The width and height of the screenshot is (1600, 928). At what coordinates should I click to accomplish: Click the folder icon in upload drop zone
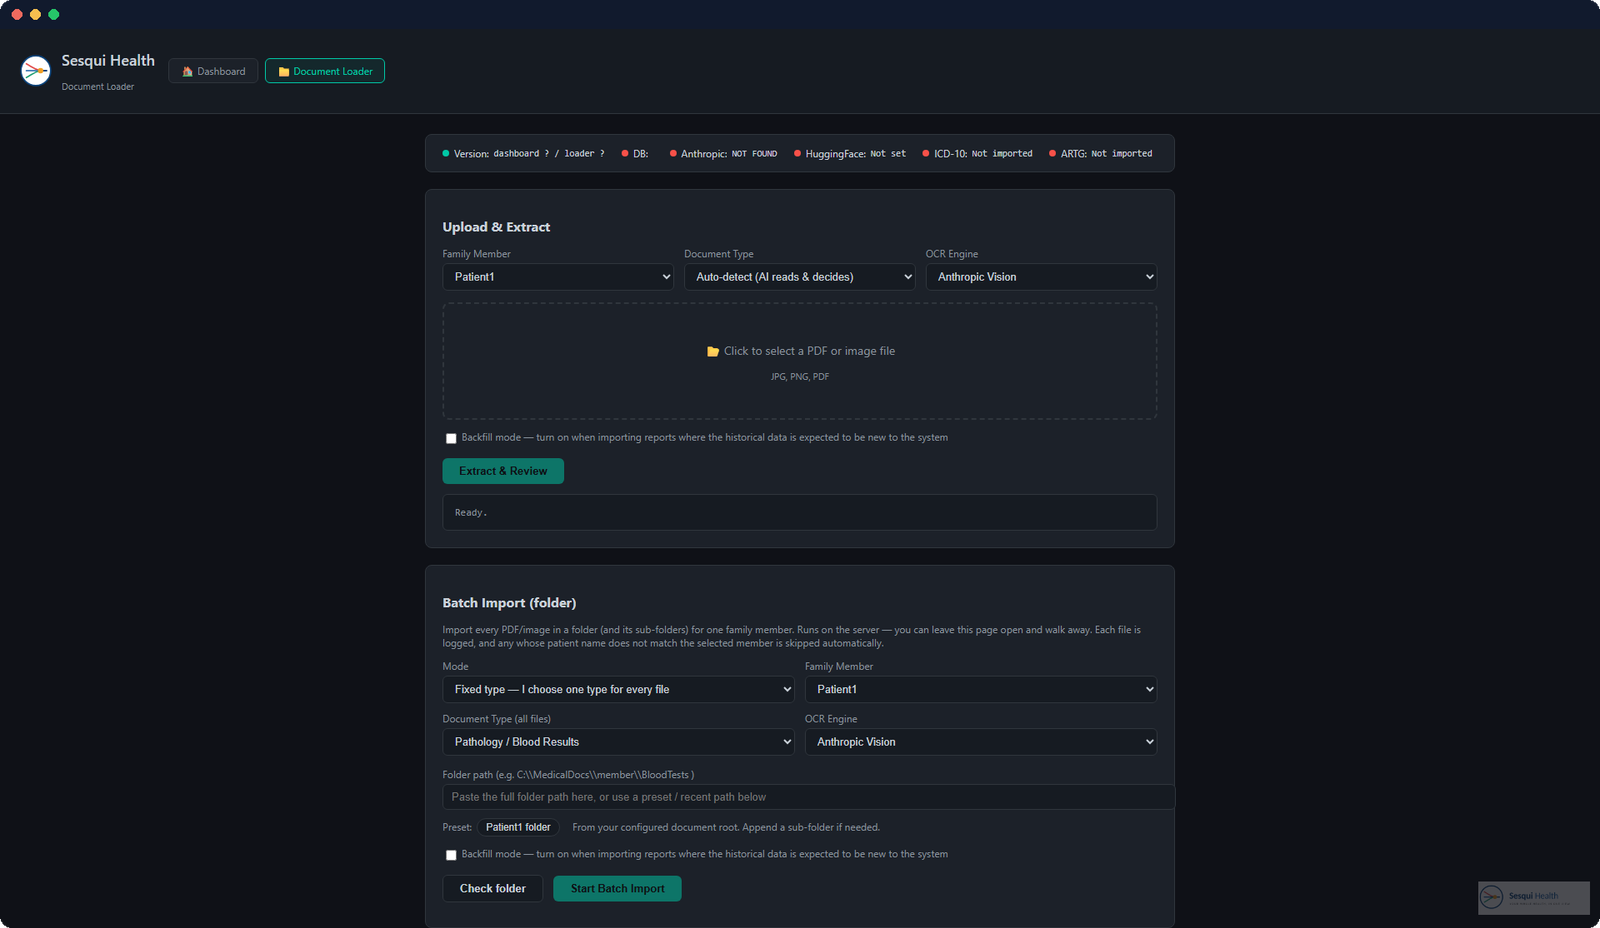pyautogui.click(x=713, y=352)
